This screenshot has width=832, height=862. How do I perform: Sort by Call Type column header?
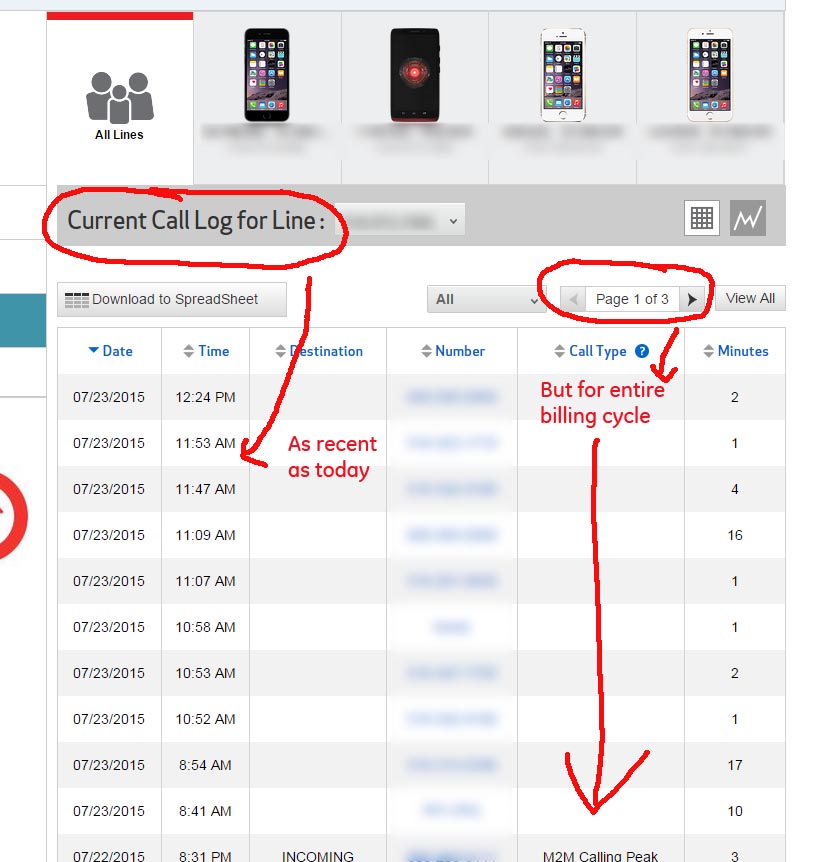point(590,351)
